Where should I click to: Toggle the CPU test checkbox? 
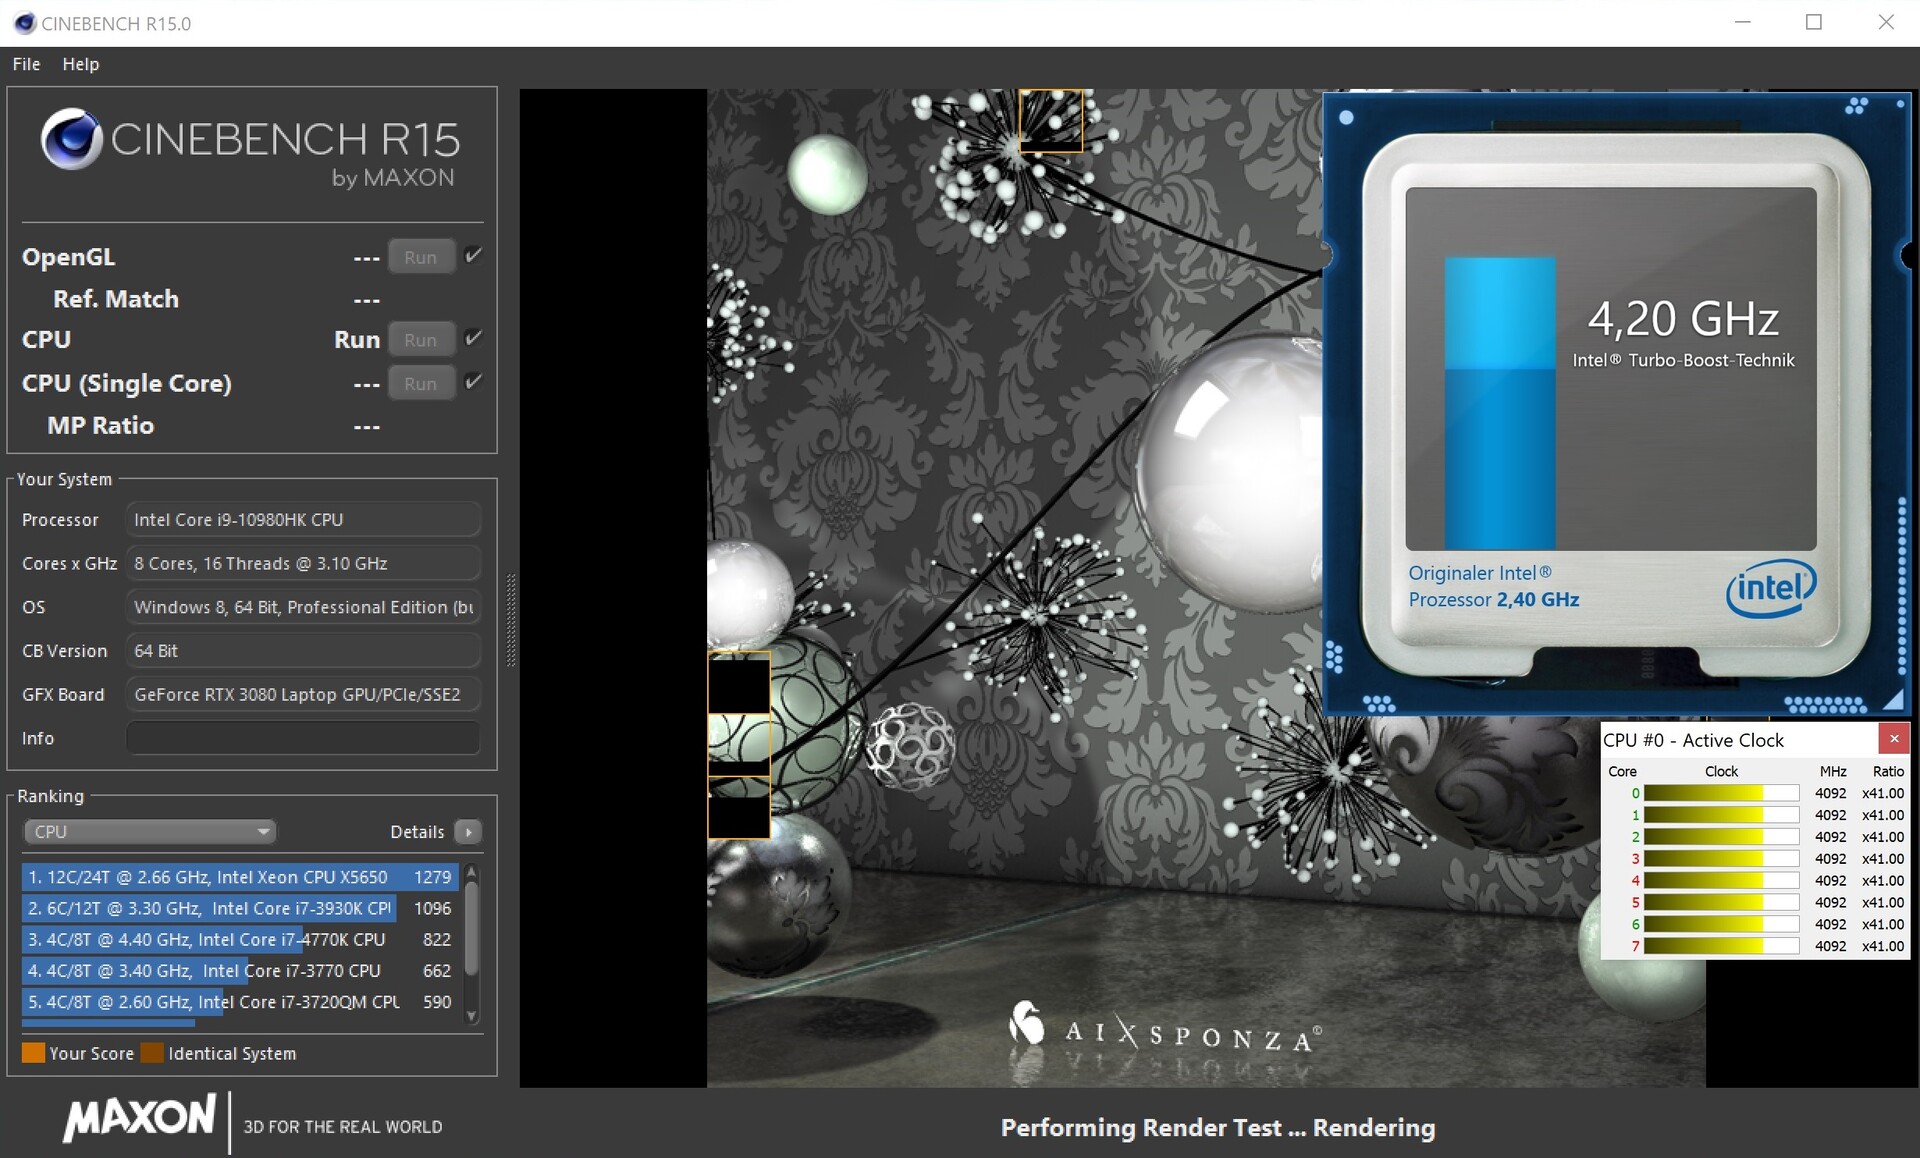[474, 339]
